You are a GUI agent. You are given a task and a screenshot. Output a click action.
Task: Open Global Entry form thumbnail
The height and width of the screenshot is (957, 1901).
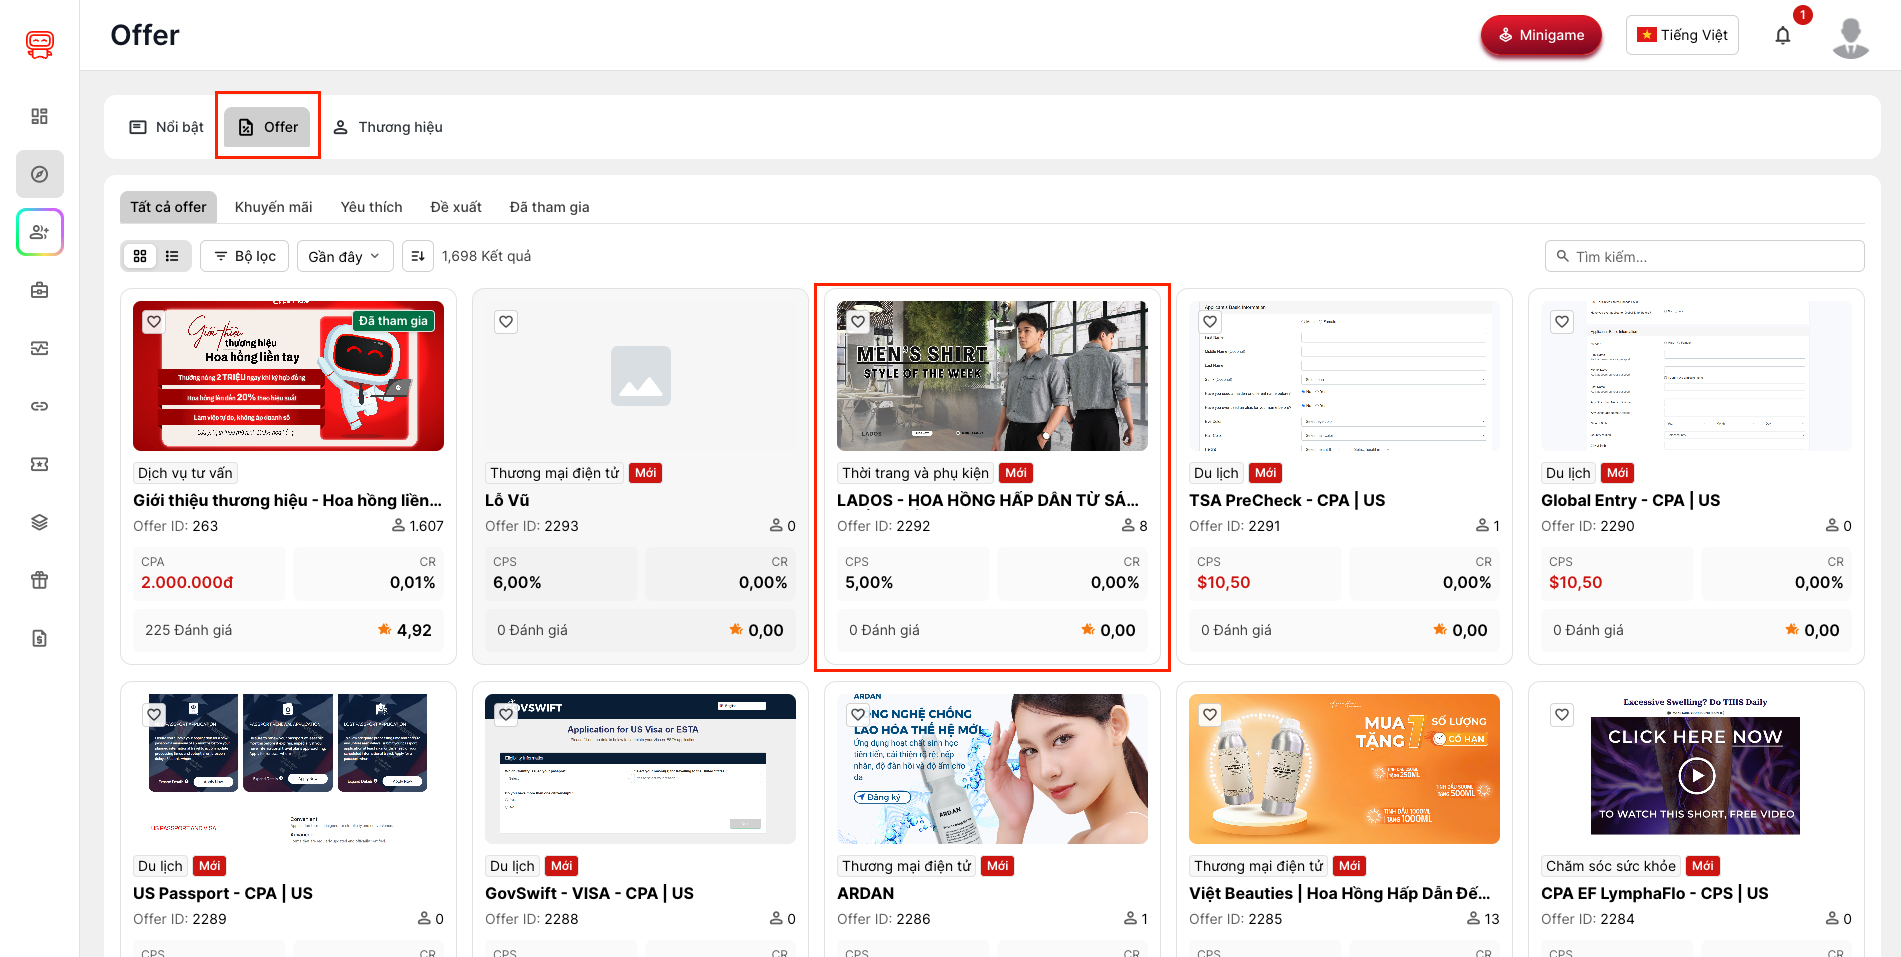point(1696,376)
